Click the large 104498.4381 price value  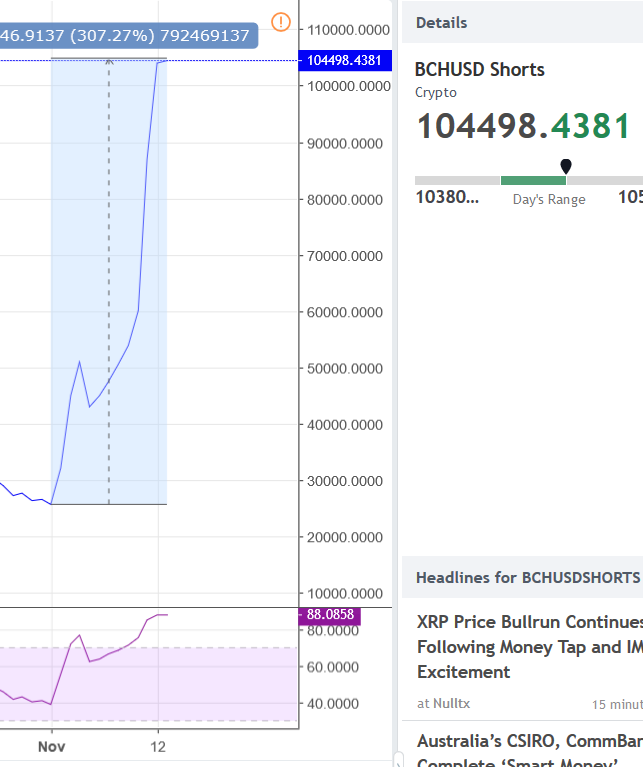[523, 126]
